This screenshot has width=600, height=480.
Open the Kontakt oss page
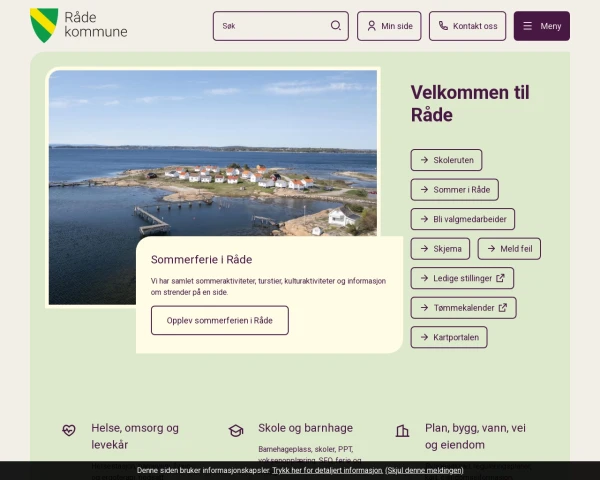coord(467,26)
